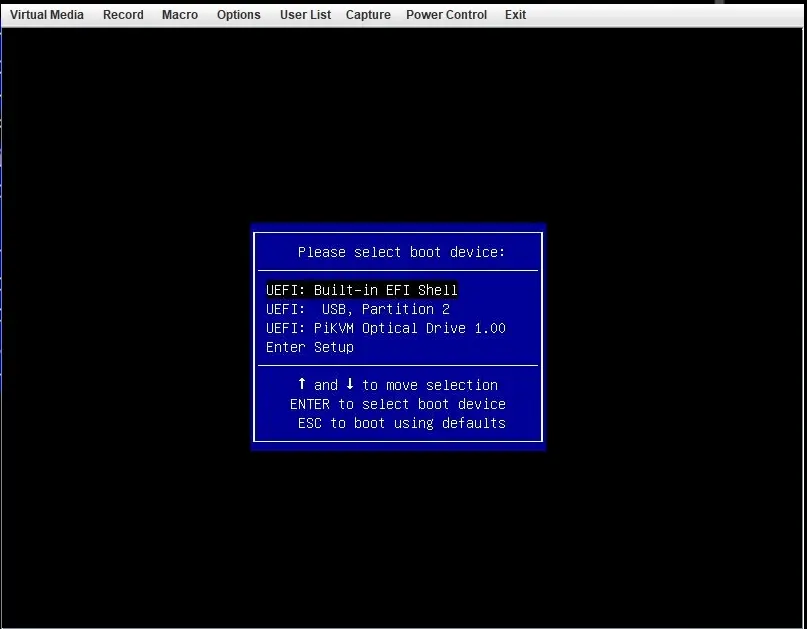Click the separator line below the dialog heading

[398, 270]
